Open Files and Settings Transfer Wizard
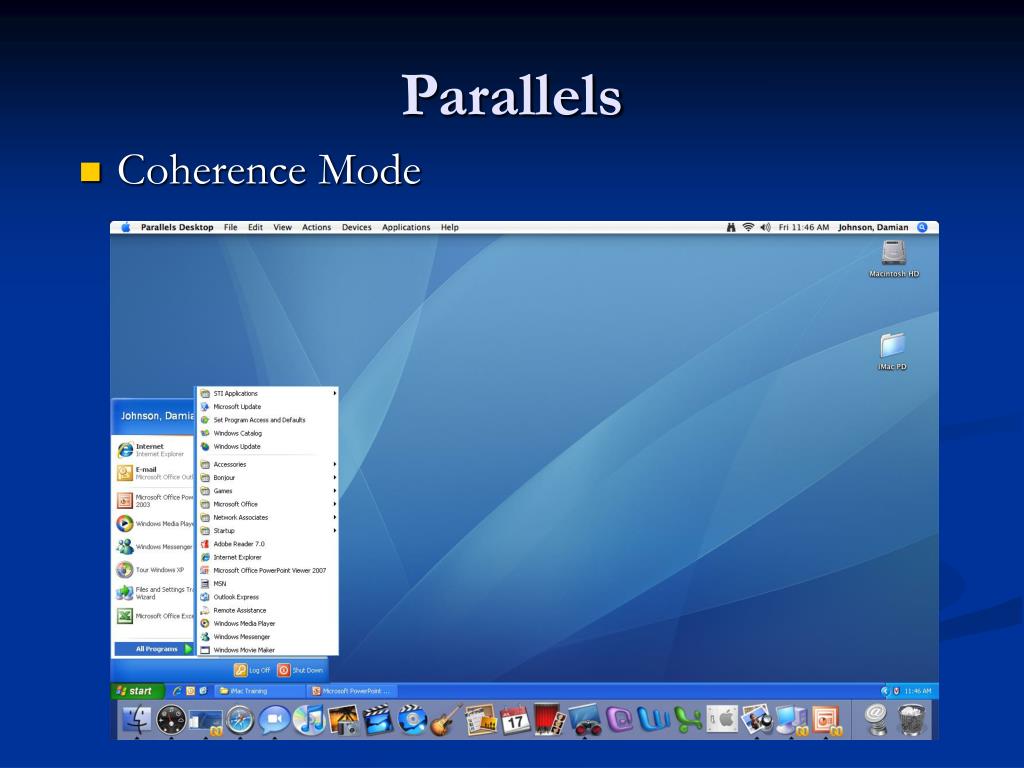This screenshot has height=768, width=1024. click(x=154, y=593)
